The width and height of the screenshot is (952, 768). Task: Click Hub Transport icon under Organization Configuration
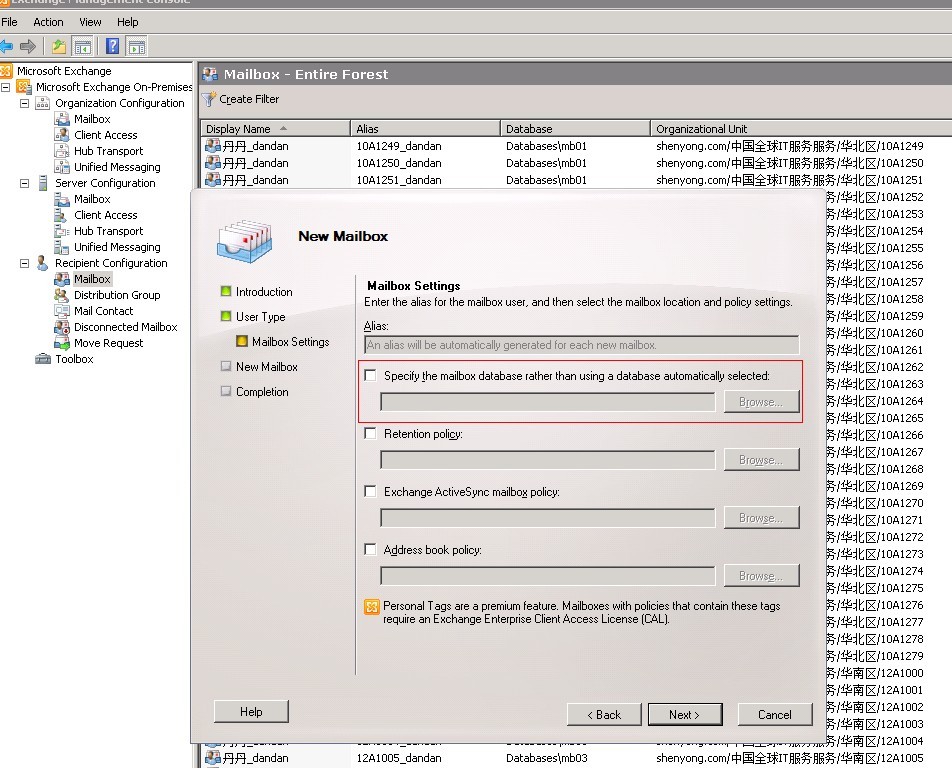point(61,151)
